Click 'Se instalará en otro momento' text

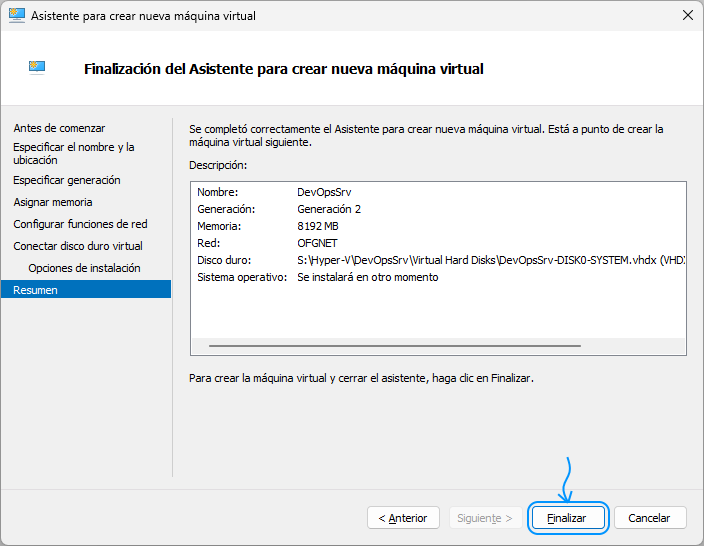368,277
